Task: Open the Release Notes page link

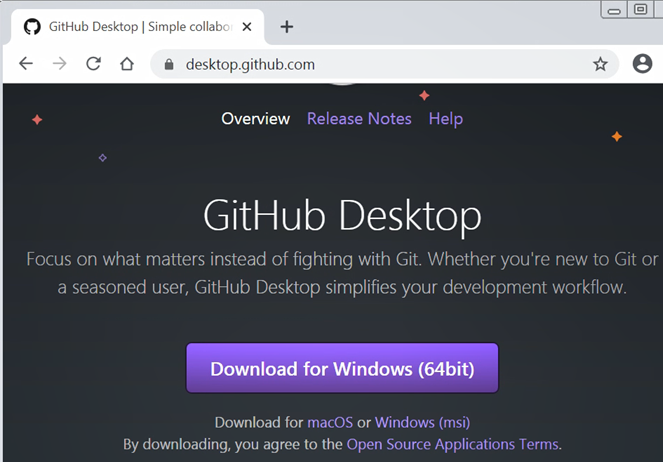Action: pyautogui.click(x=359, y=119)
